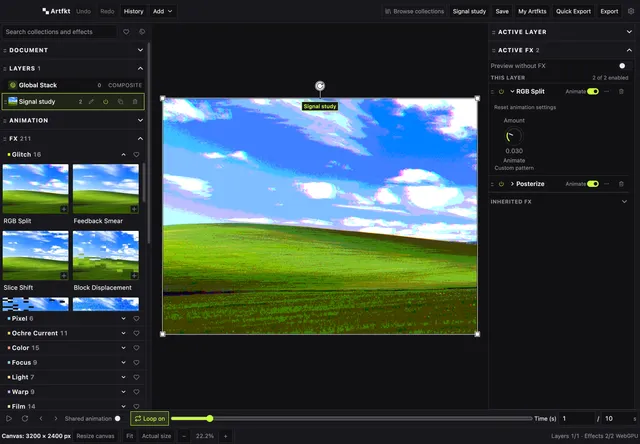The height and width of the screenshot is (444, 640).
Task: Collapse the Layers section
Action: point(140,68)
